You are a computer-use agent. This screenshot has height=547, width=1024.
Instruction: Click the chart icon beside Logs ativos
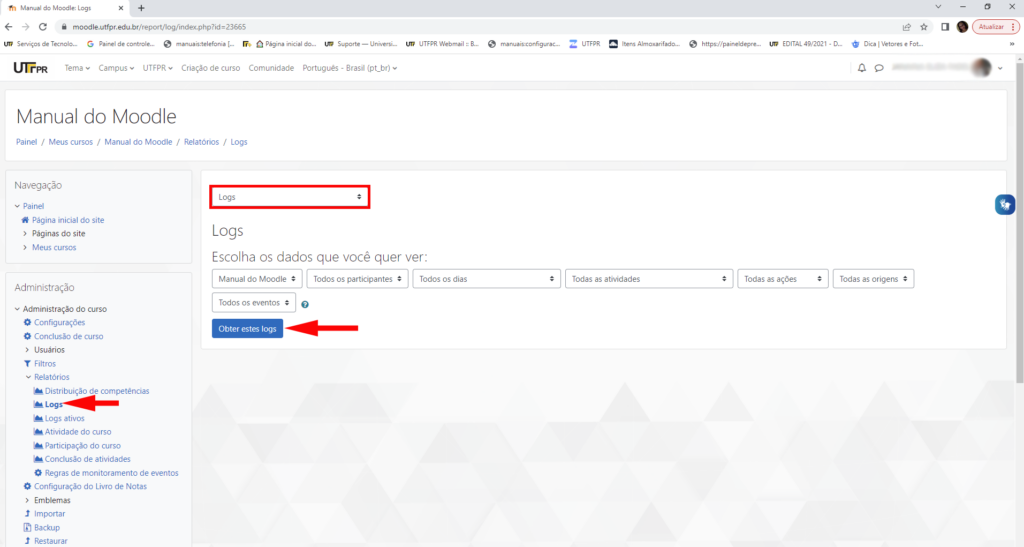click(x=38, y=418)
